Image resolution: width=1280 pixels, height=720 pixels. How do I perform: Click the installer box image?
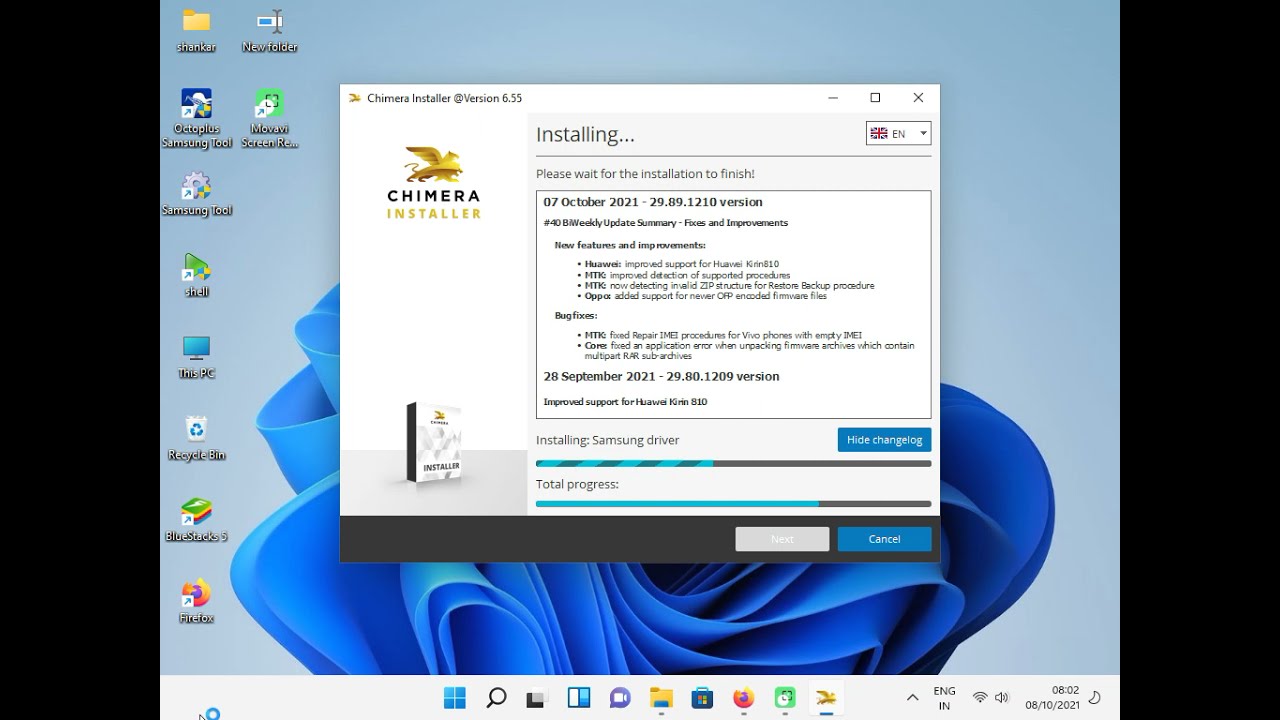click(433, 443)
